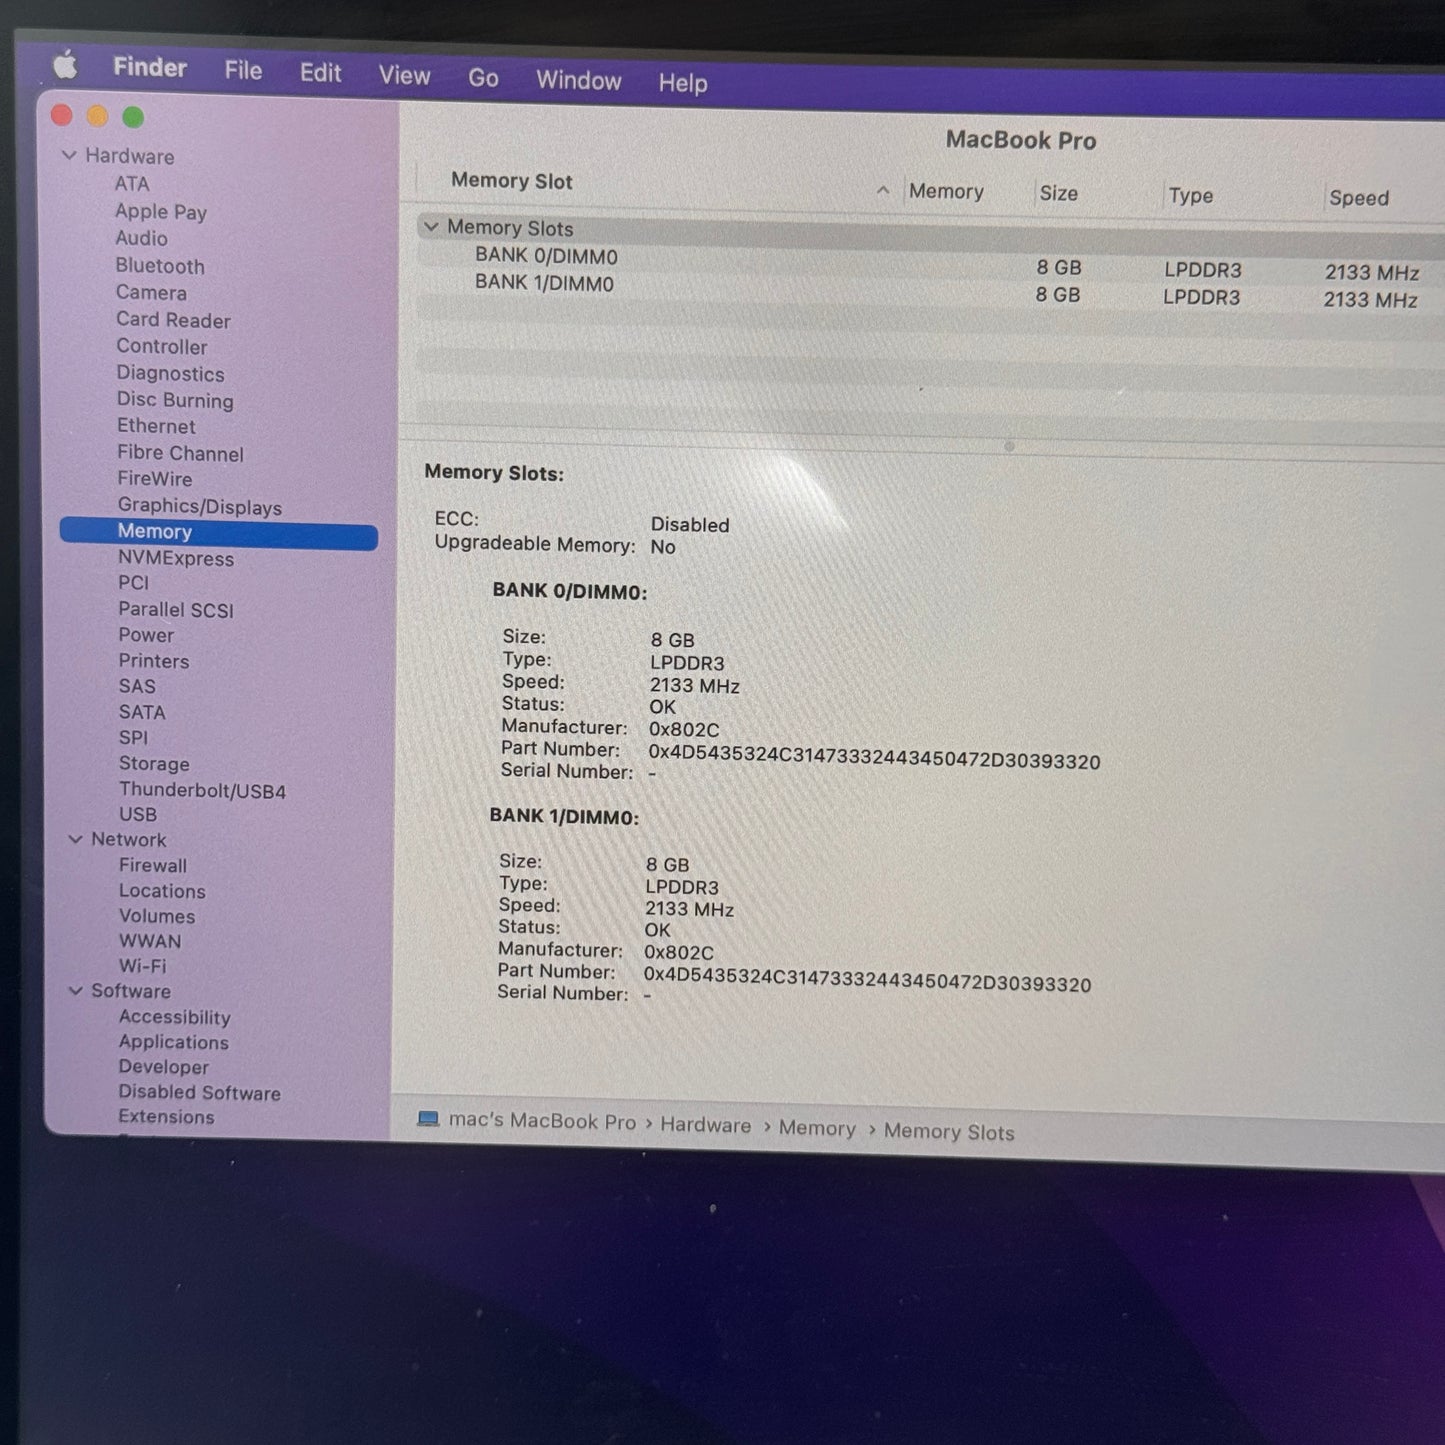Open the Go menu
The height and width of the screenshot is (1445, 1445).
483,78
